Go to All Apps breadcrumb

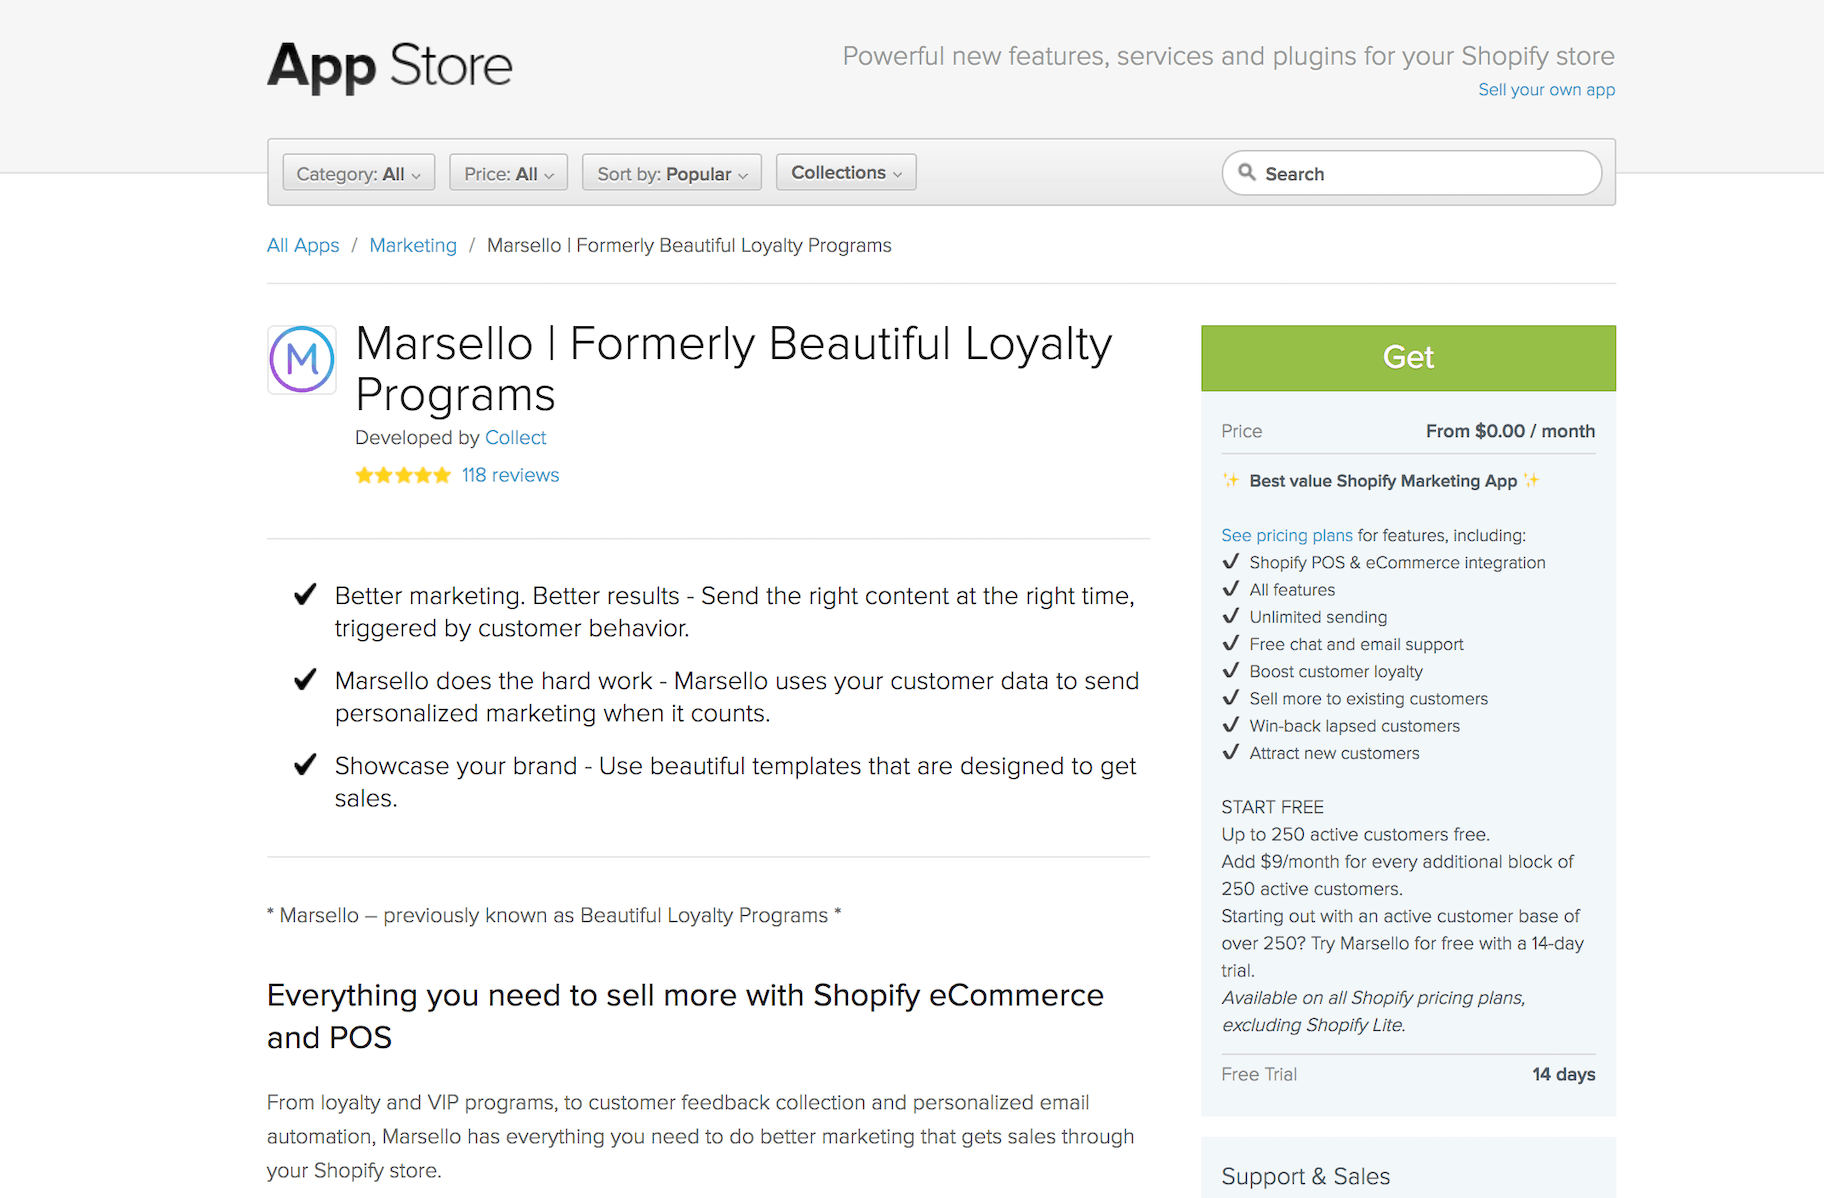click(x=303, y=245)
